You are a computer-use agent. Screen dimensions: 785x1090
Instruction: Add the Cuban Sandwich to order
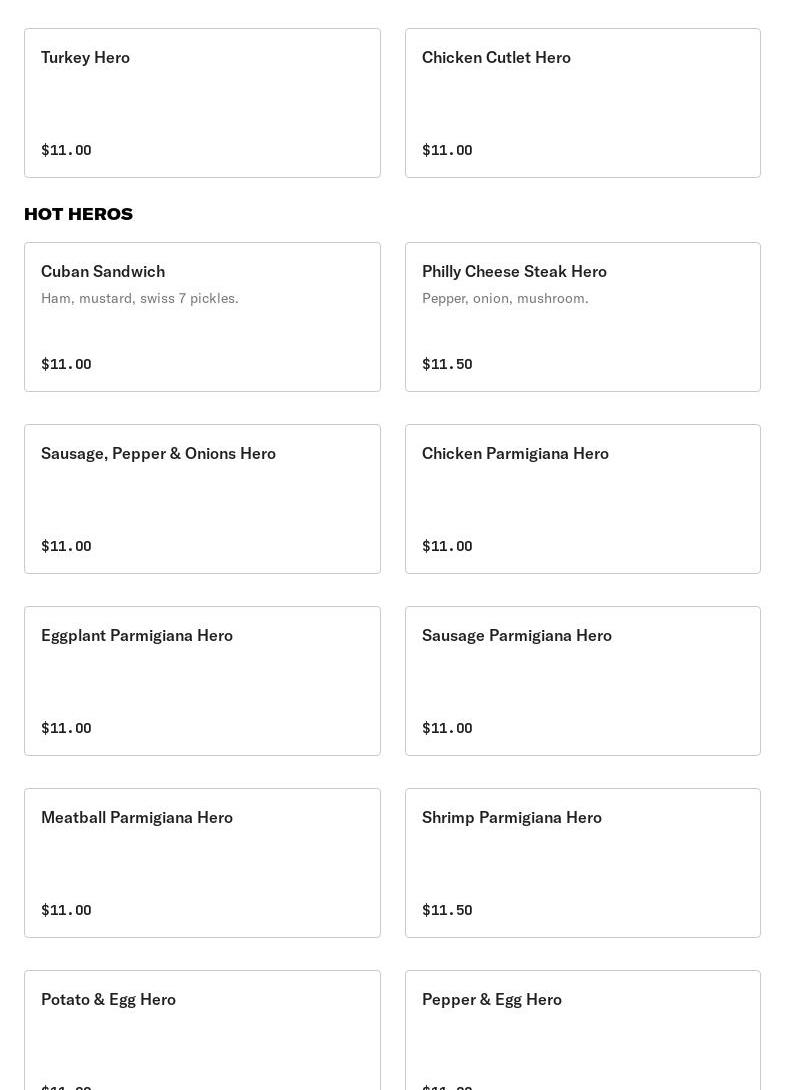pyautogui.click(x=202, y=316)
